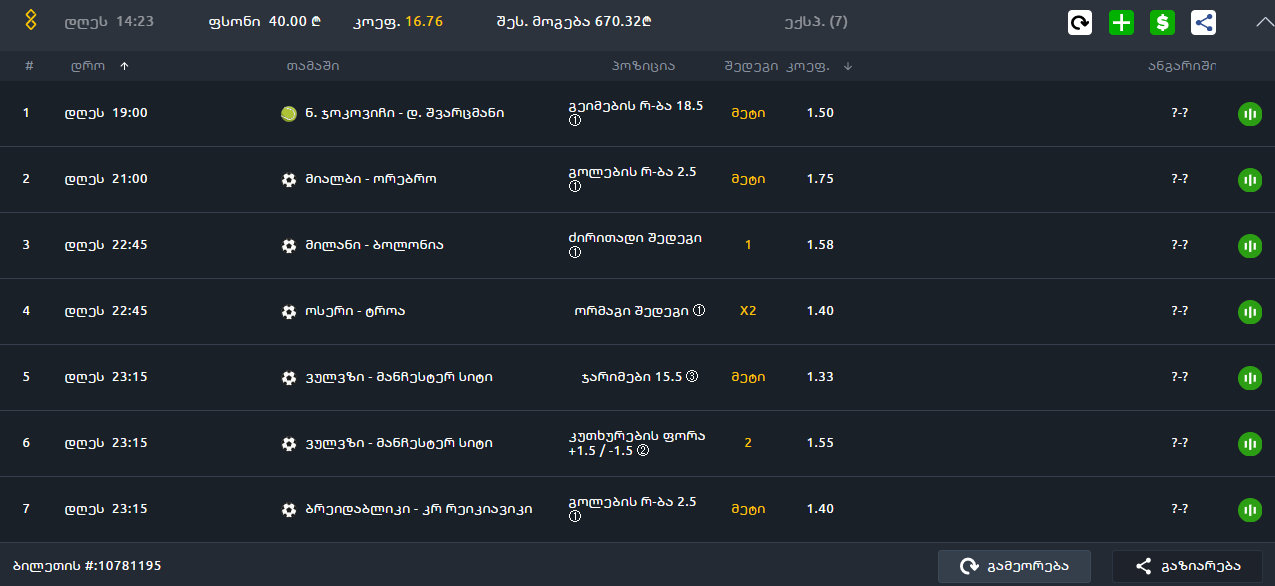
Task: Open stats icon for ოსერი - ტრუა row
Action: pos(1250,312)
